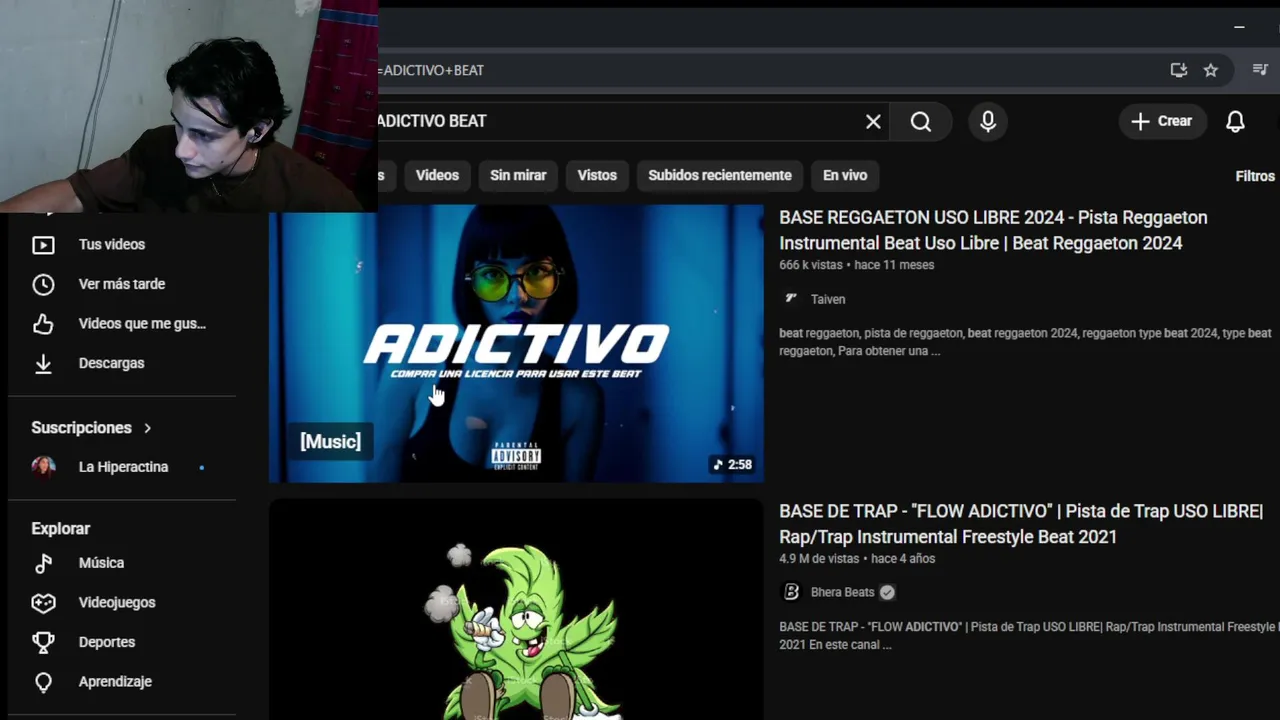Click '4.9 M de vistas • hace 4 años'
Screen dimensions: 1280x720
click(x=858, y=559)
